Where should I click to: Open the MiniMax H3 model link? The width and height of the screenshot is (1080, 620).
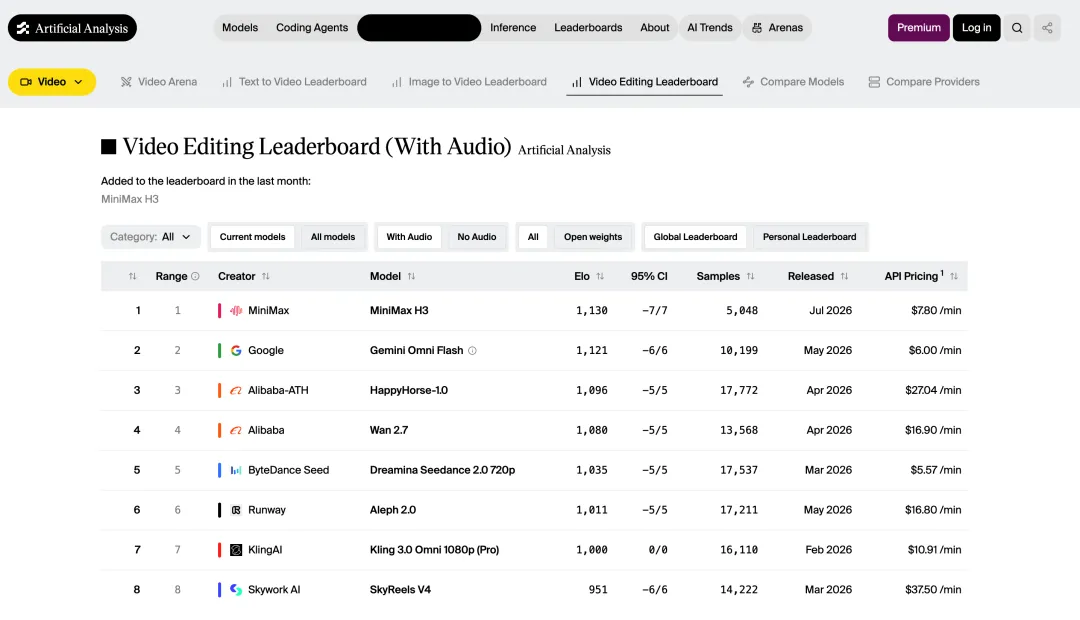399,311
